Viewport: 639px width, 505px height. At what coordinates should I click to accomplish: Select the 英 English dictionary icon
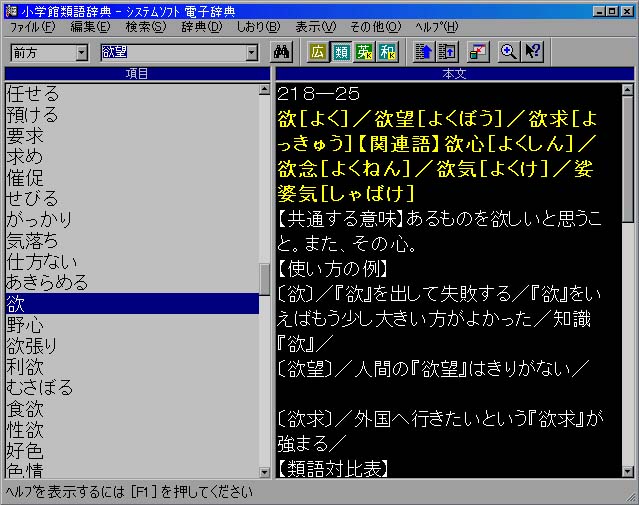pyautogui.click(x=363, y=52)
